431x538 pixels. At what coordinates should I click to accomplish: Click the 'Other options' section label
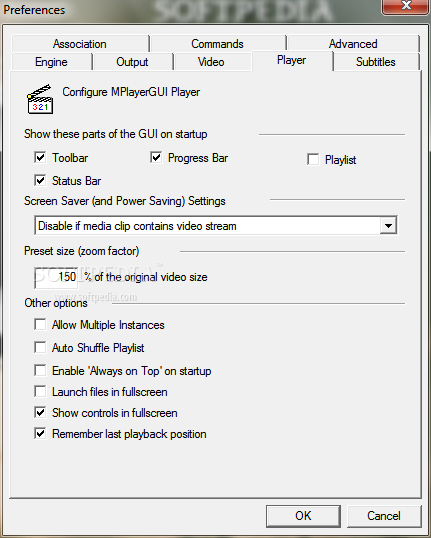[x=56, y=303]
